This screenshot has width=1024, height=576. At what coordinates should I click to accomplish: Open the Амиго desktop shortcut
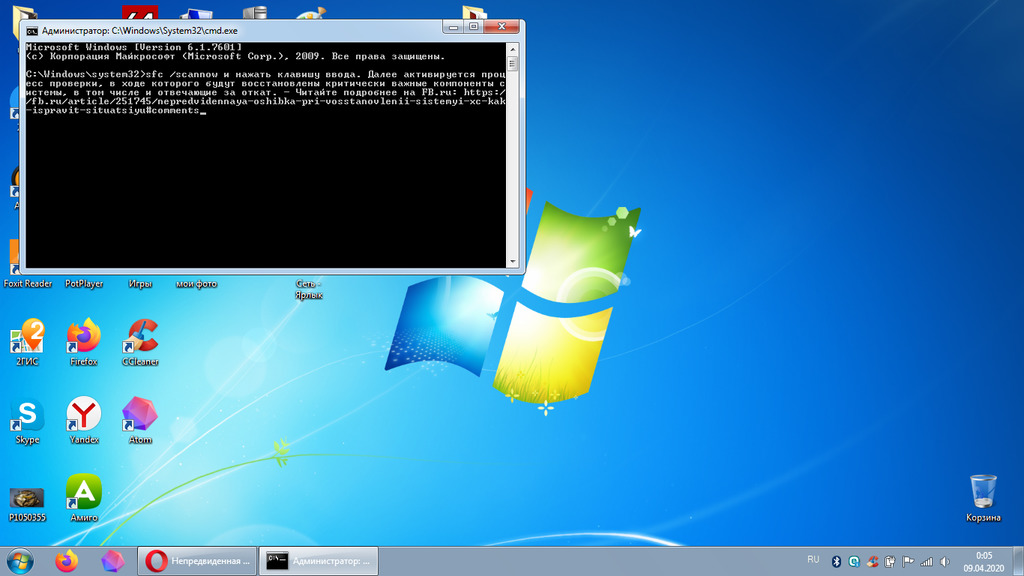coord(84,498)
